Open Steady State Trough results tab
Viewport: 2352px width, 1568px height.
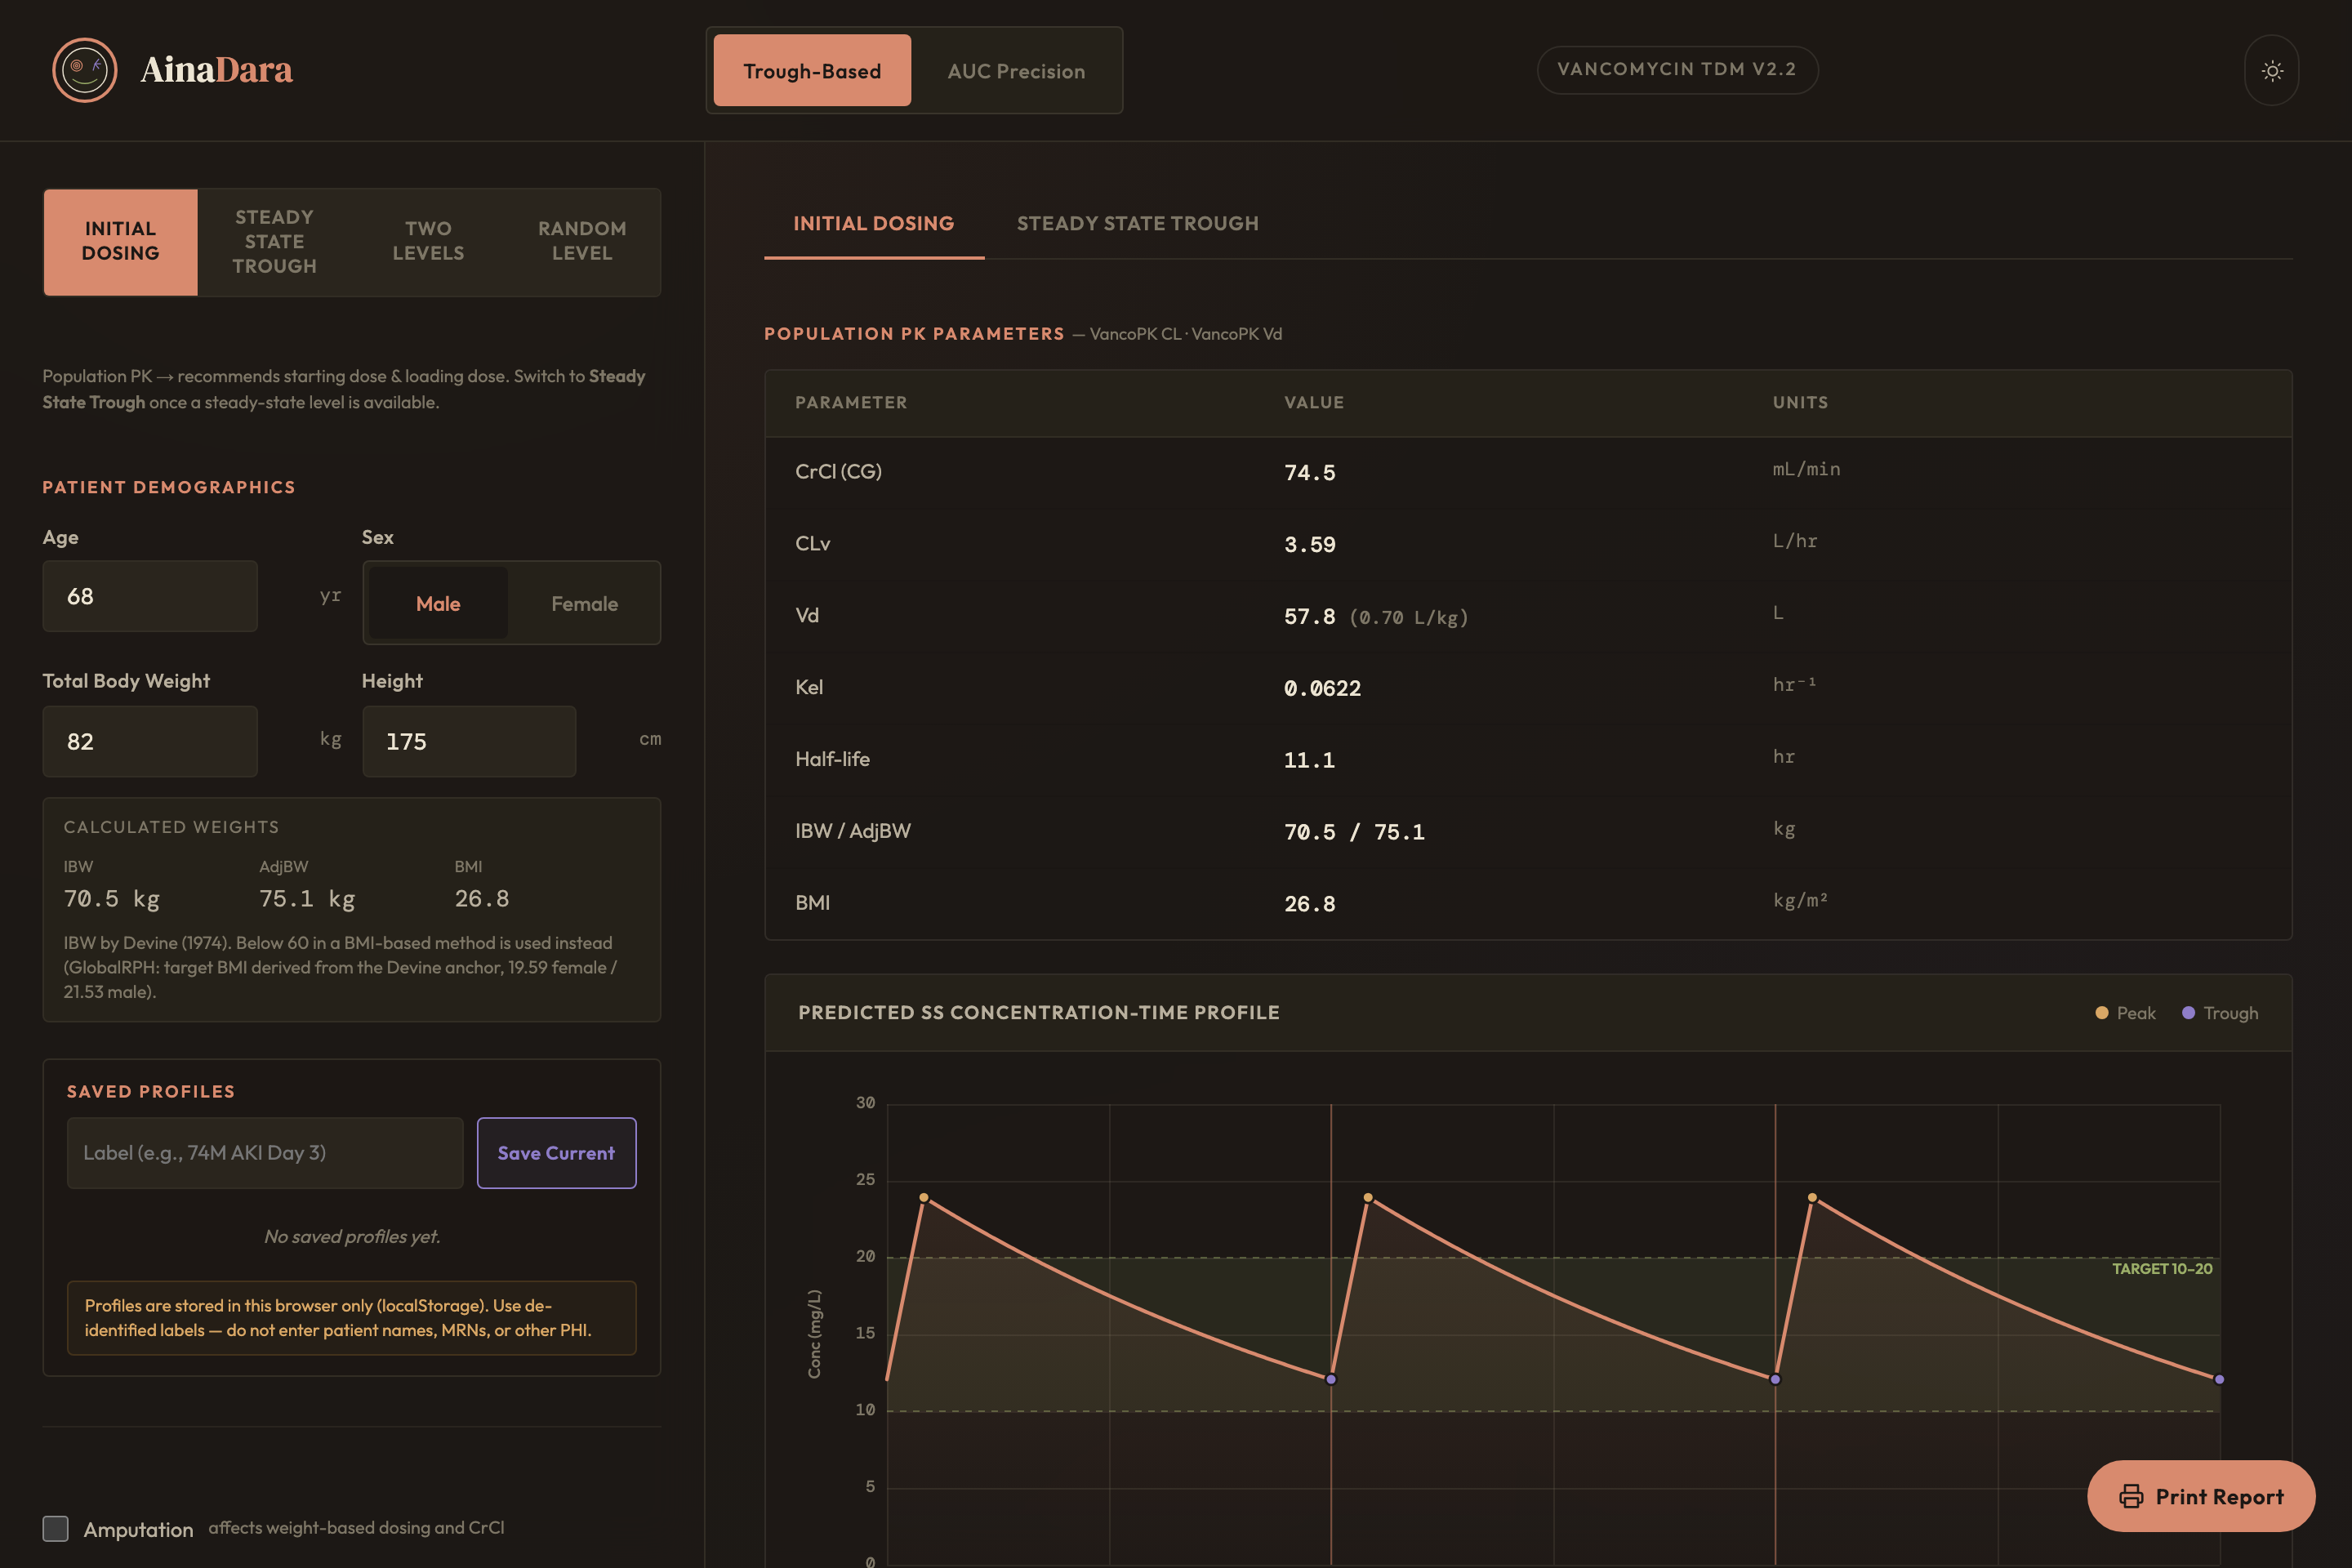point(1138,224)
